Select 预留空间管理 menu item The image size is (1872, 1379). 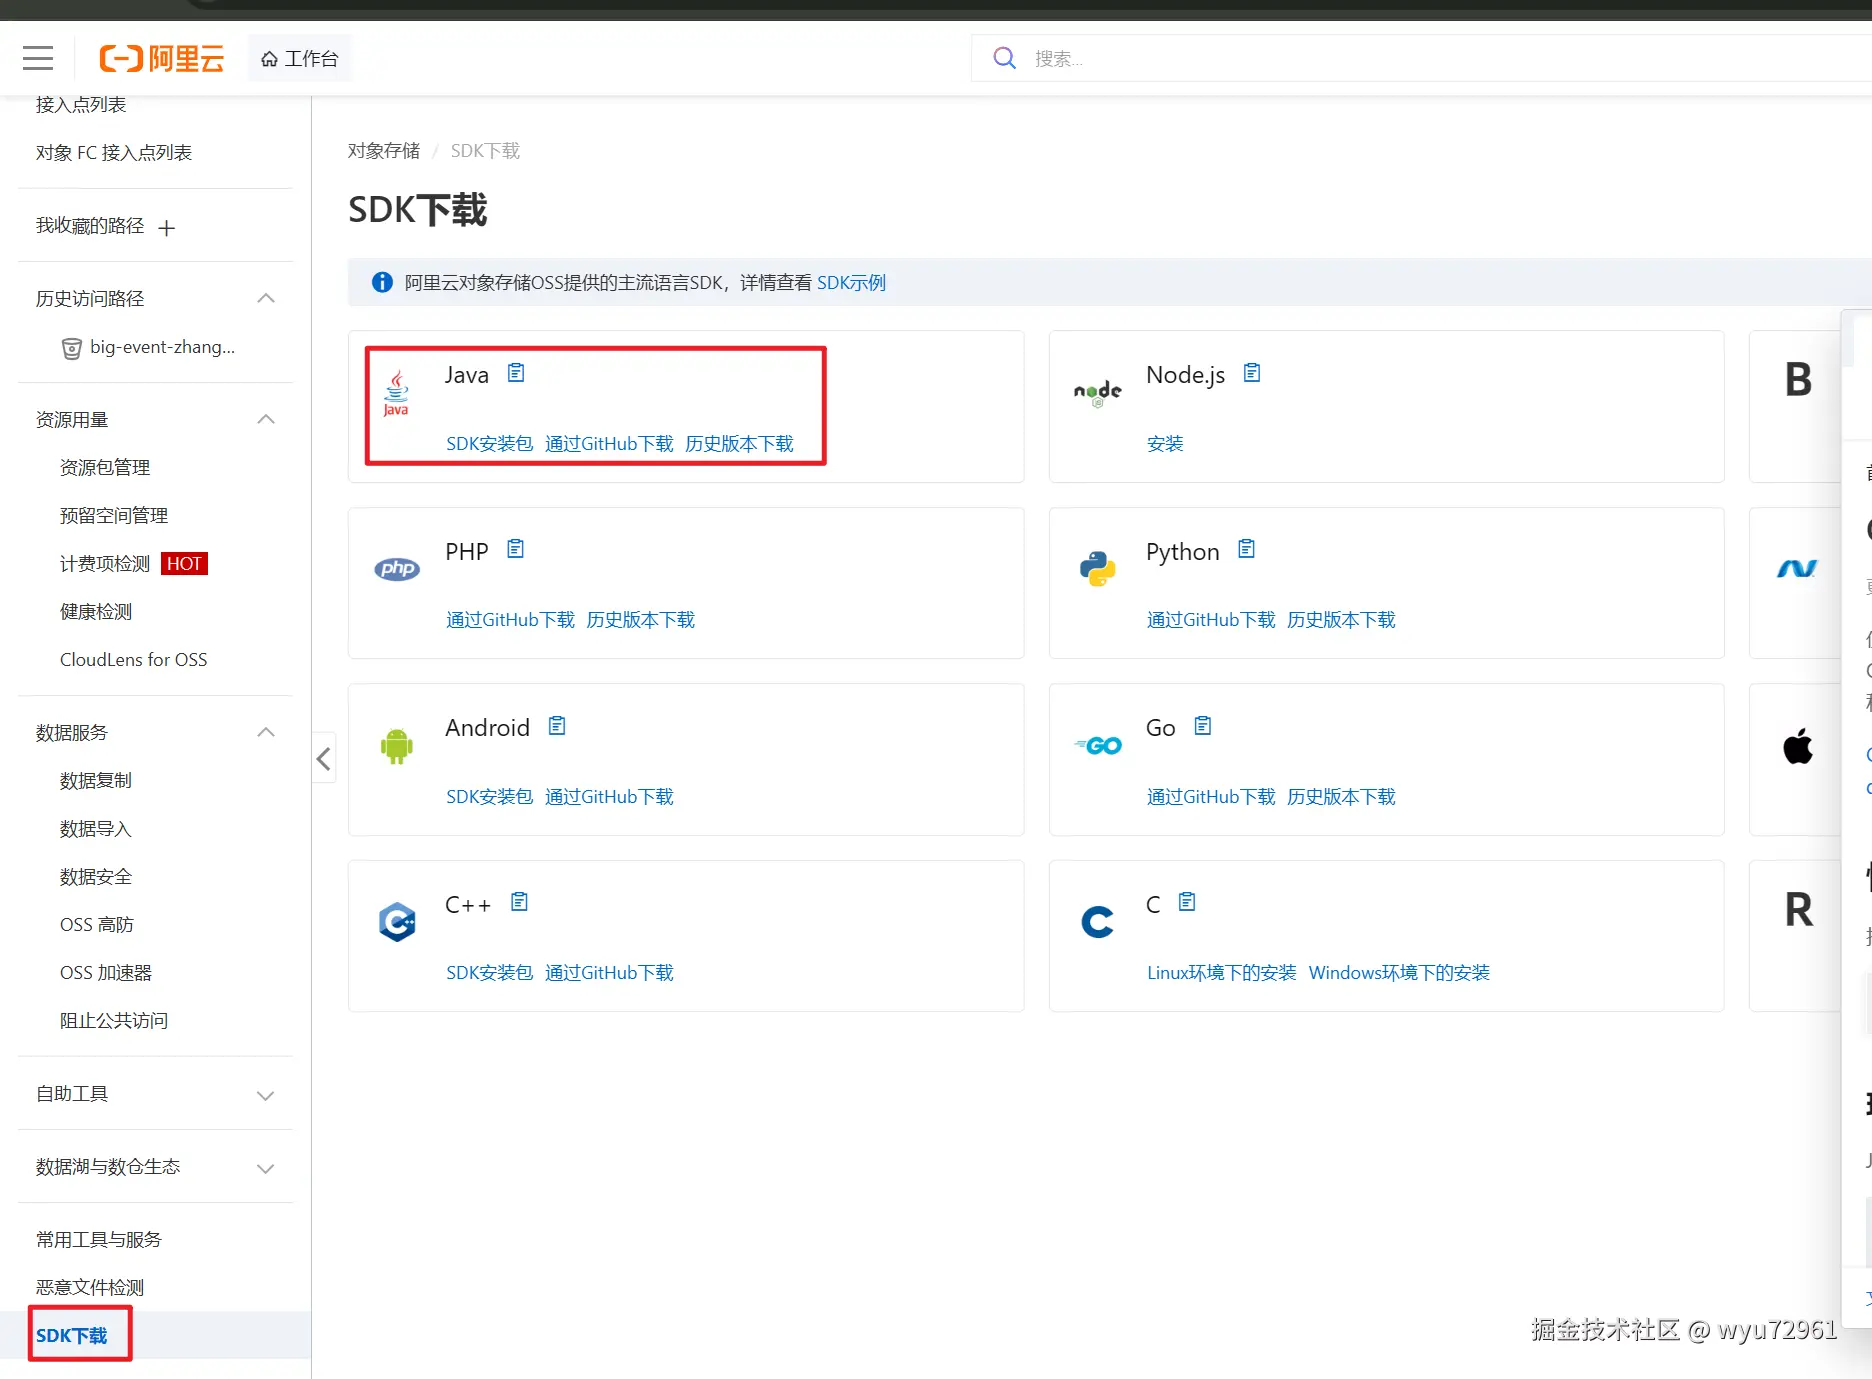coord(114,516)
